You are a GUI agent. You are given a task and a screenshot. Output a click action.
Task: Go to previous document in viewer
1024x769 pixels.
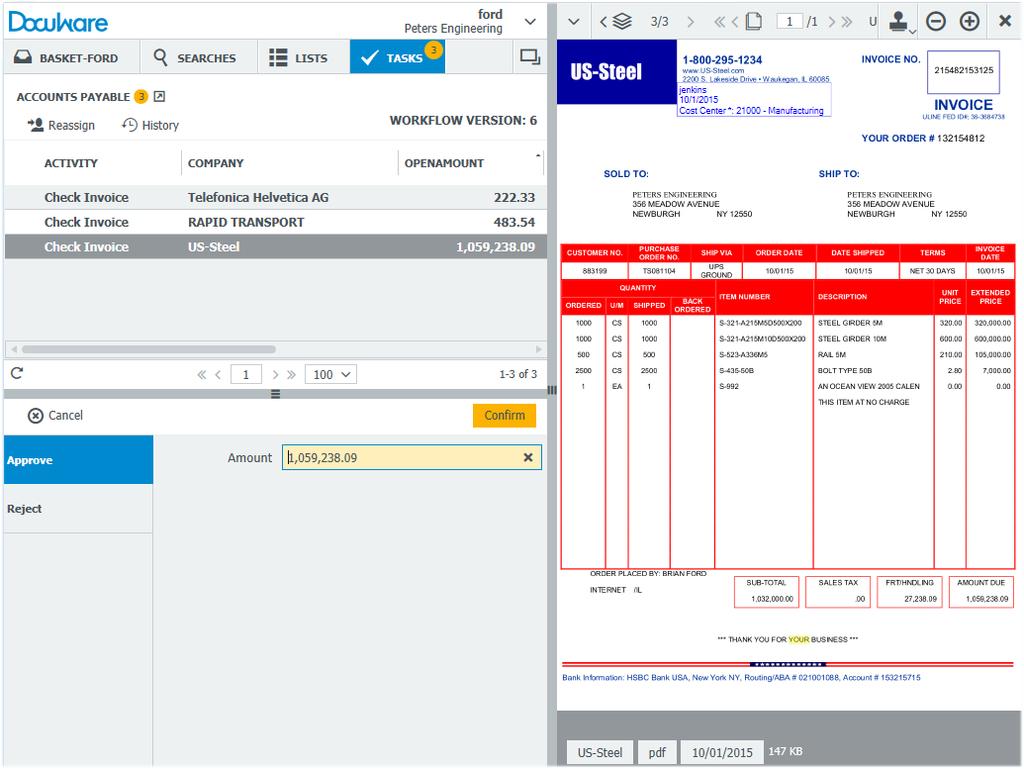coord(603,22)
